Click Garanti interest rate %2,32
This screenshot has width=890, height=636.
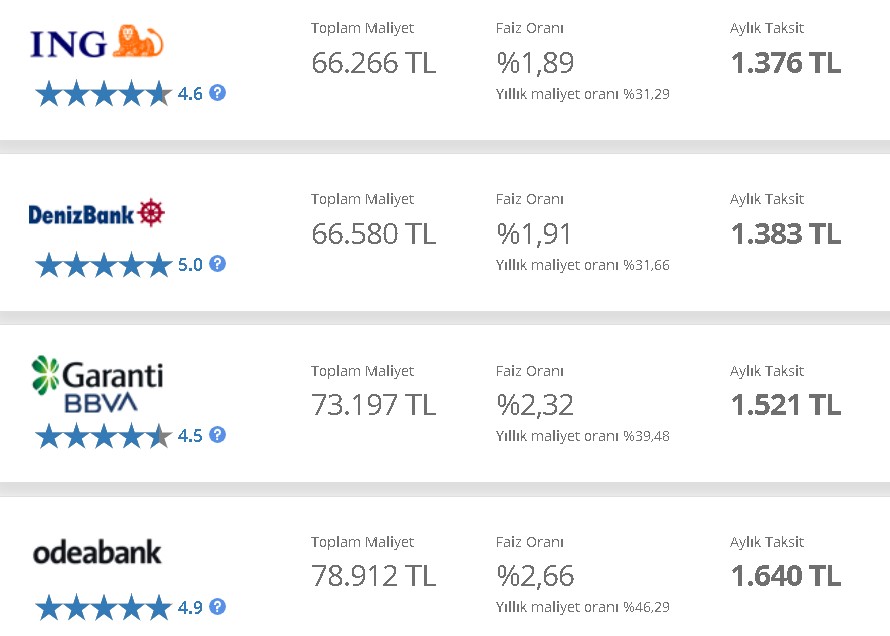click(535, 405)
